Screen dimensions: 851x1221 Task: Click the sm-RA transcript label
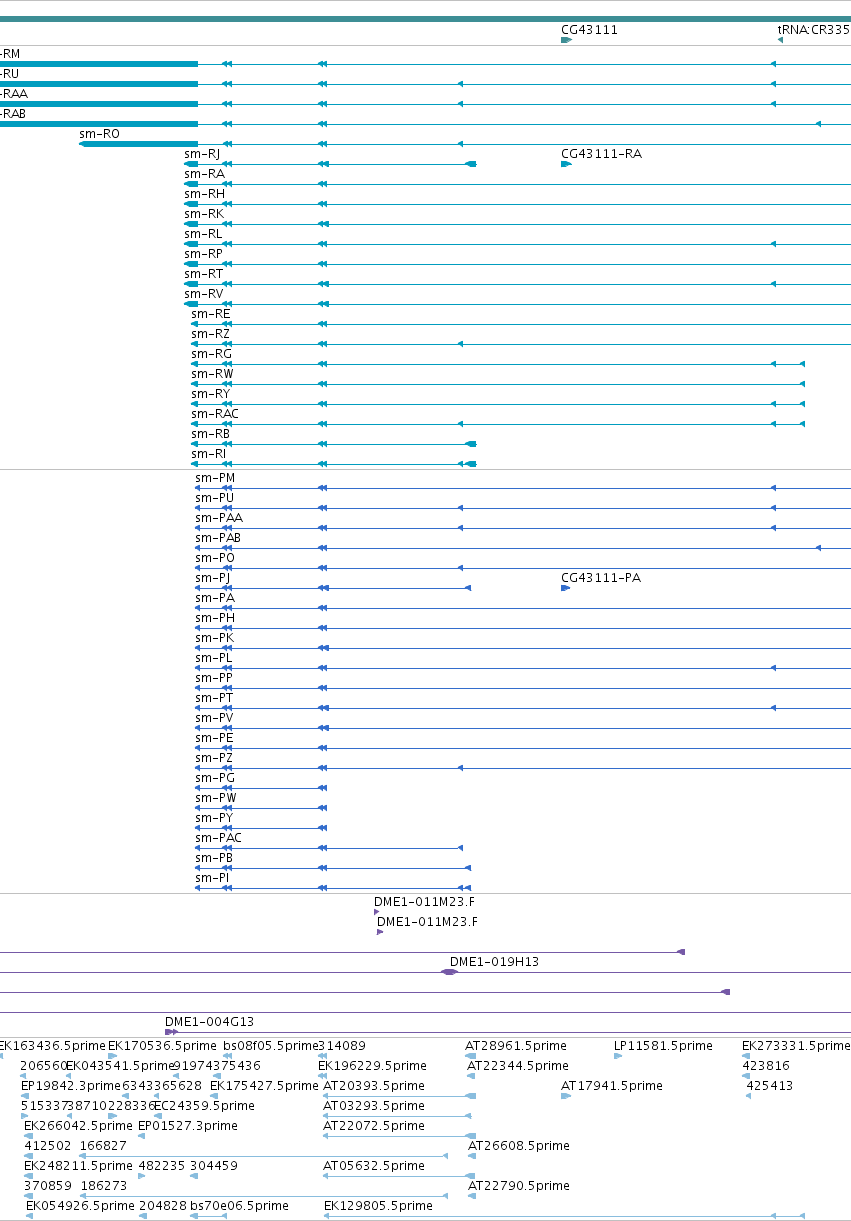pos(204,174)
